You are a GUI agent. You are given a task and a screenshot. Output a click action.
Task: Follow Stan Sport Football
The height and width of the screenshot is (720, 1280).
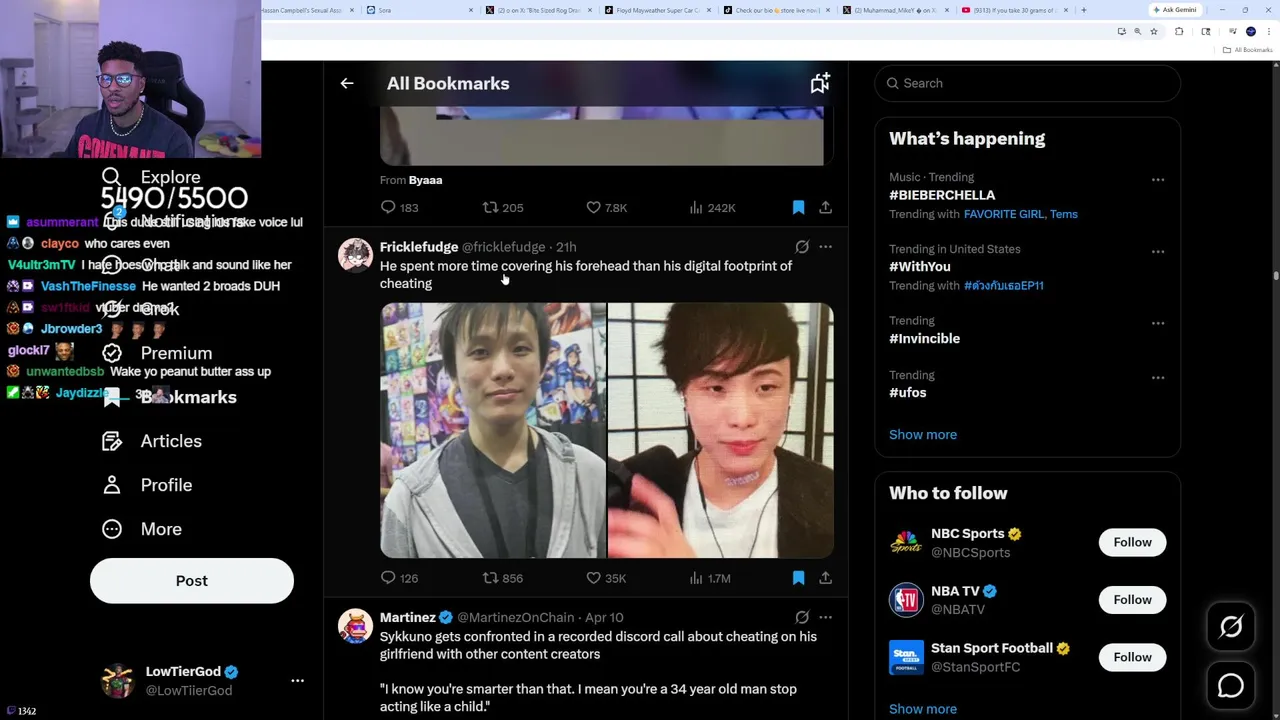click(1133, 657)
